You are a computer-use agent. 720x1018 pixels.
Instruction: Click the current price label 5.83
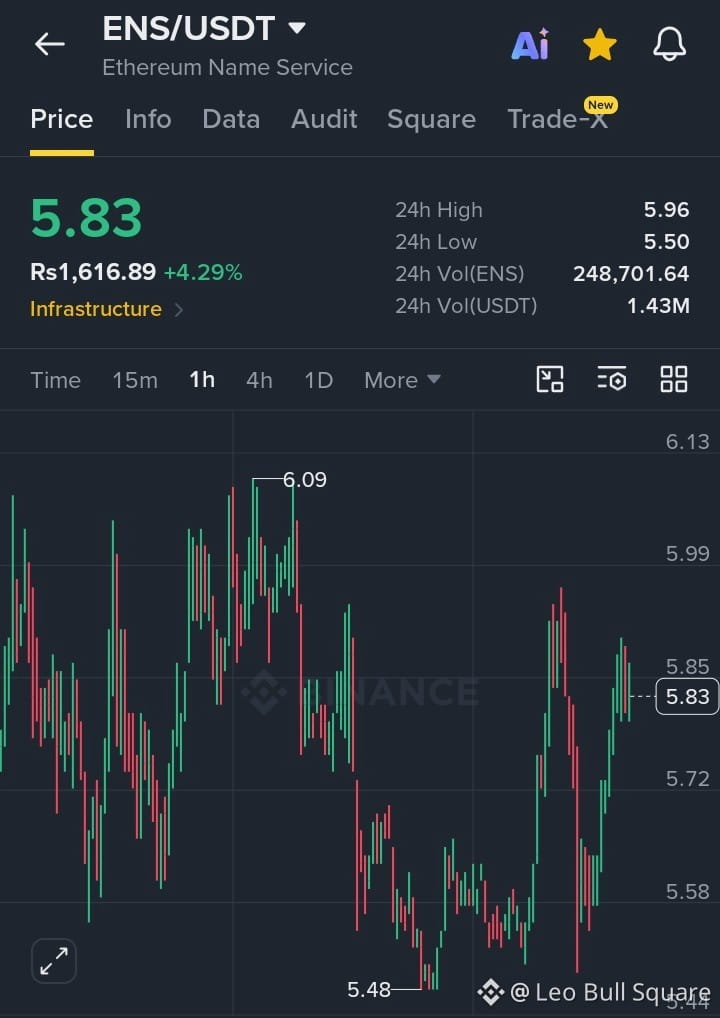[687, 697]
